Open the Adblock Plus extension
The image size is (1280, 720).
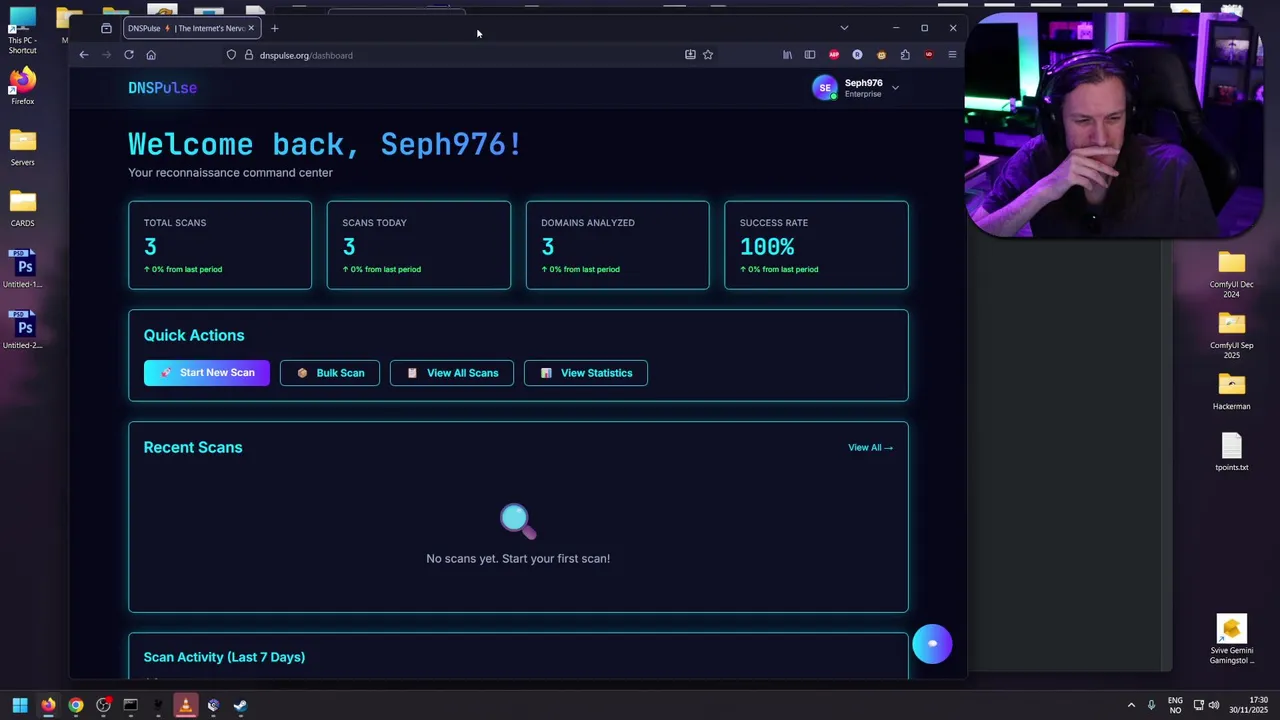(834, 55)
